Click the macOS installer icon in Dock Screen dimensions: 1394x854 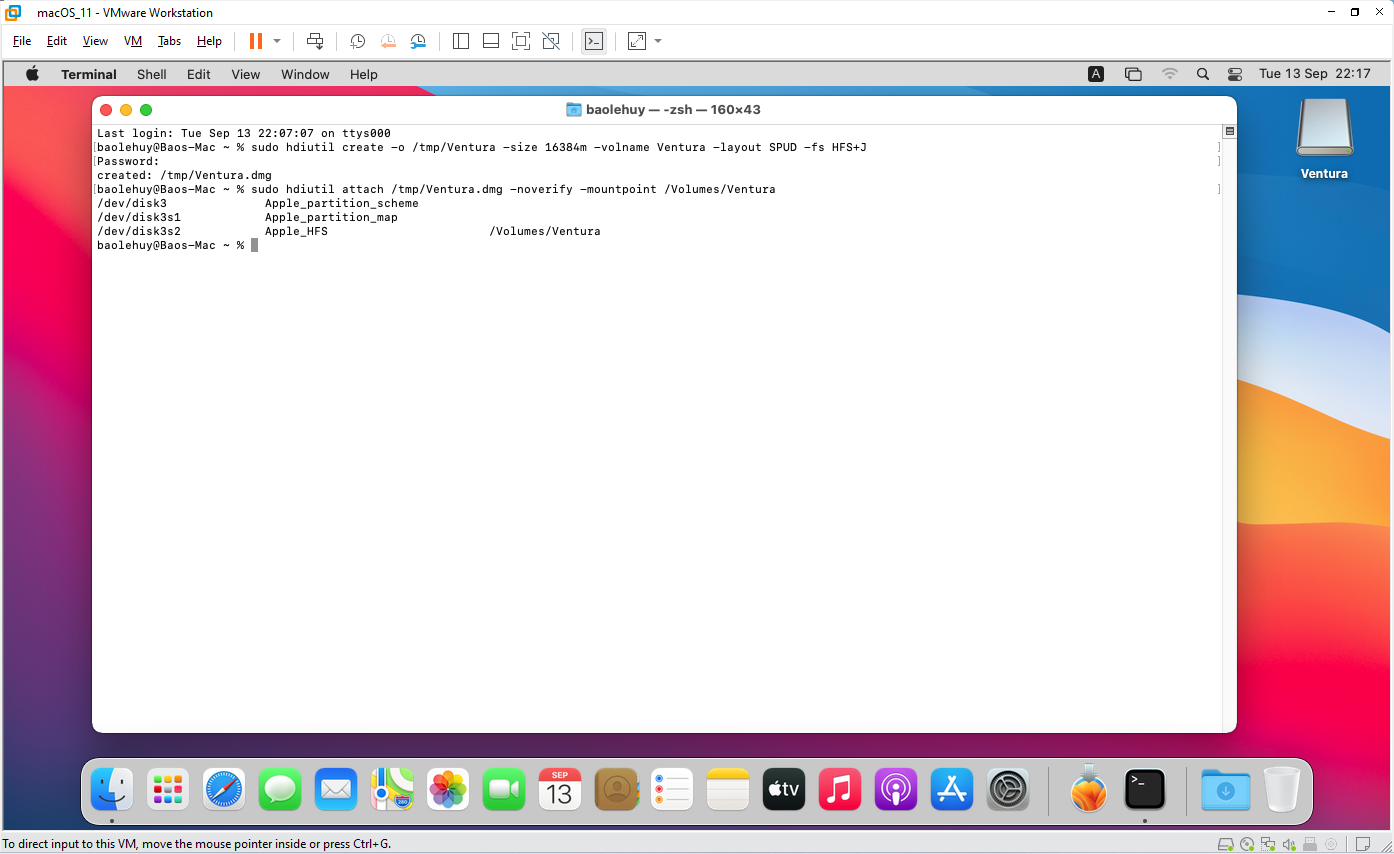[x=1089, y=788]
